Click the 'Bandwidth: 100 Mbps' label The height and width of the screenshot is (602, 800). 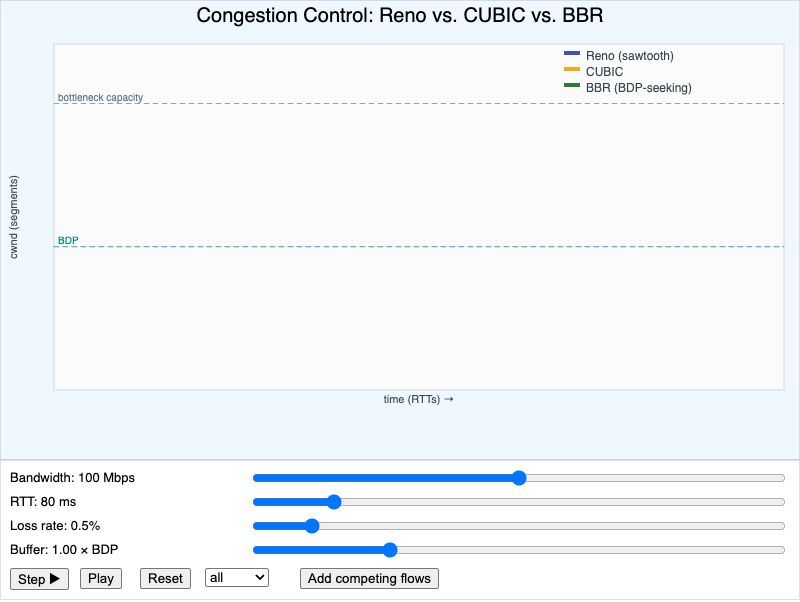(x=72, y=478)
